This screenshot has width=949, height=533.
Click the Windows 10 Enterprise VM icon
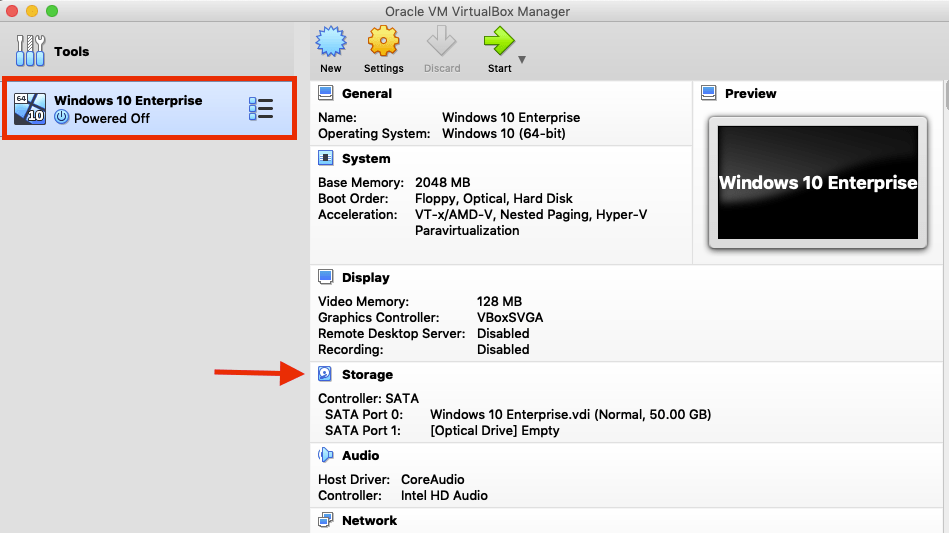[x=31, y=109]
